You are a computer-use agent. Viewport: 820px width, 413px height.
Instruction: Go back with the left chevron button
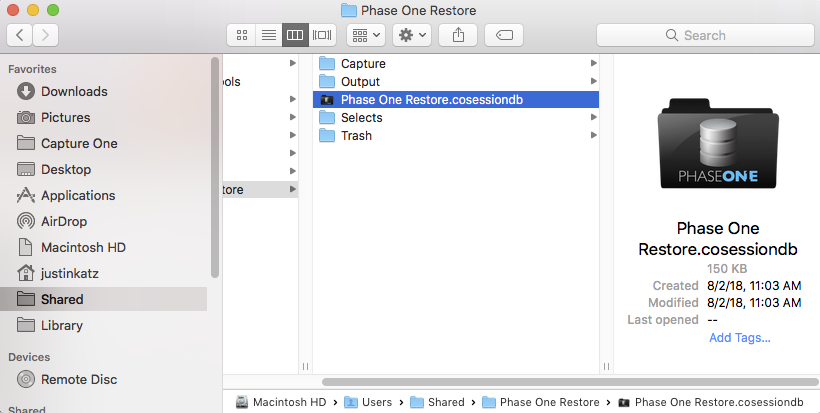pos(20,35)
